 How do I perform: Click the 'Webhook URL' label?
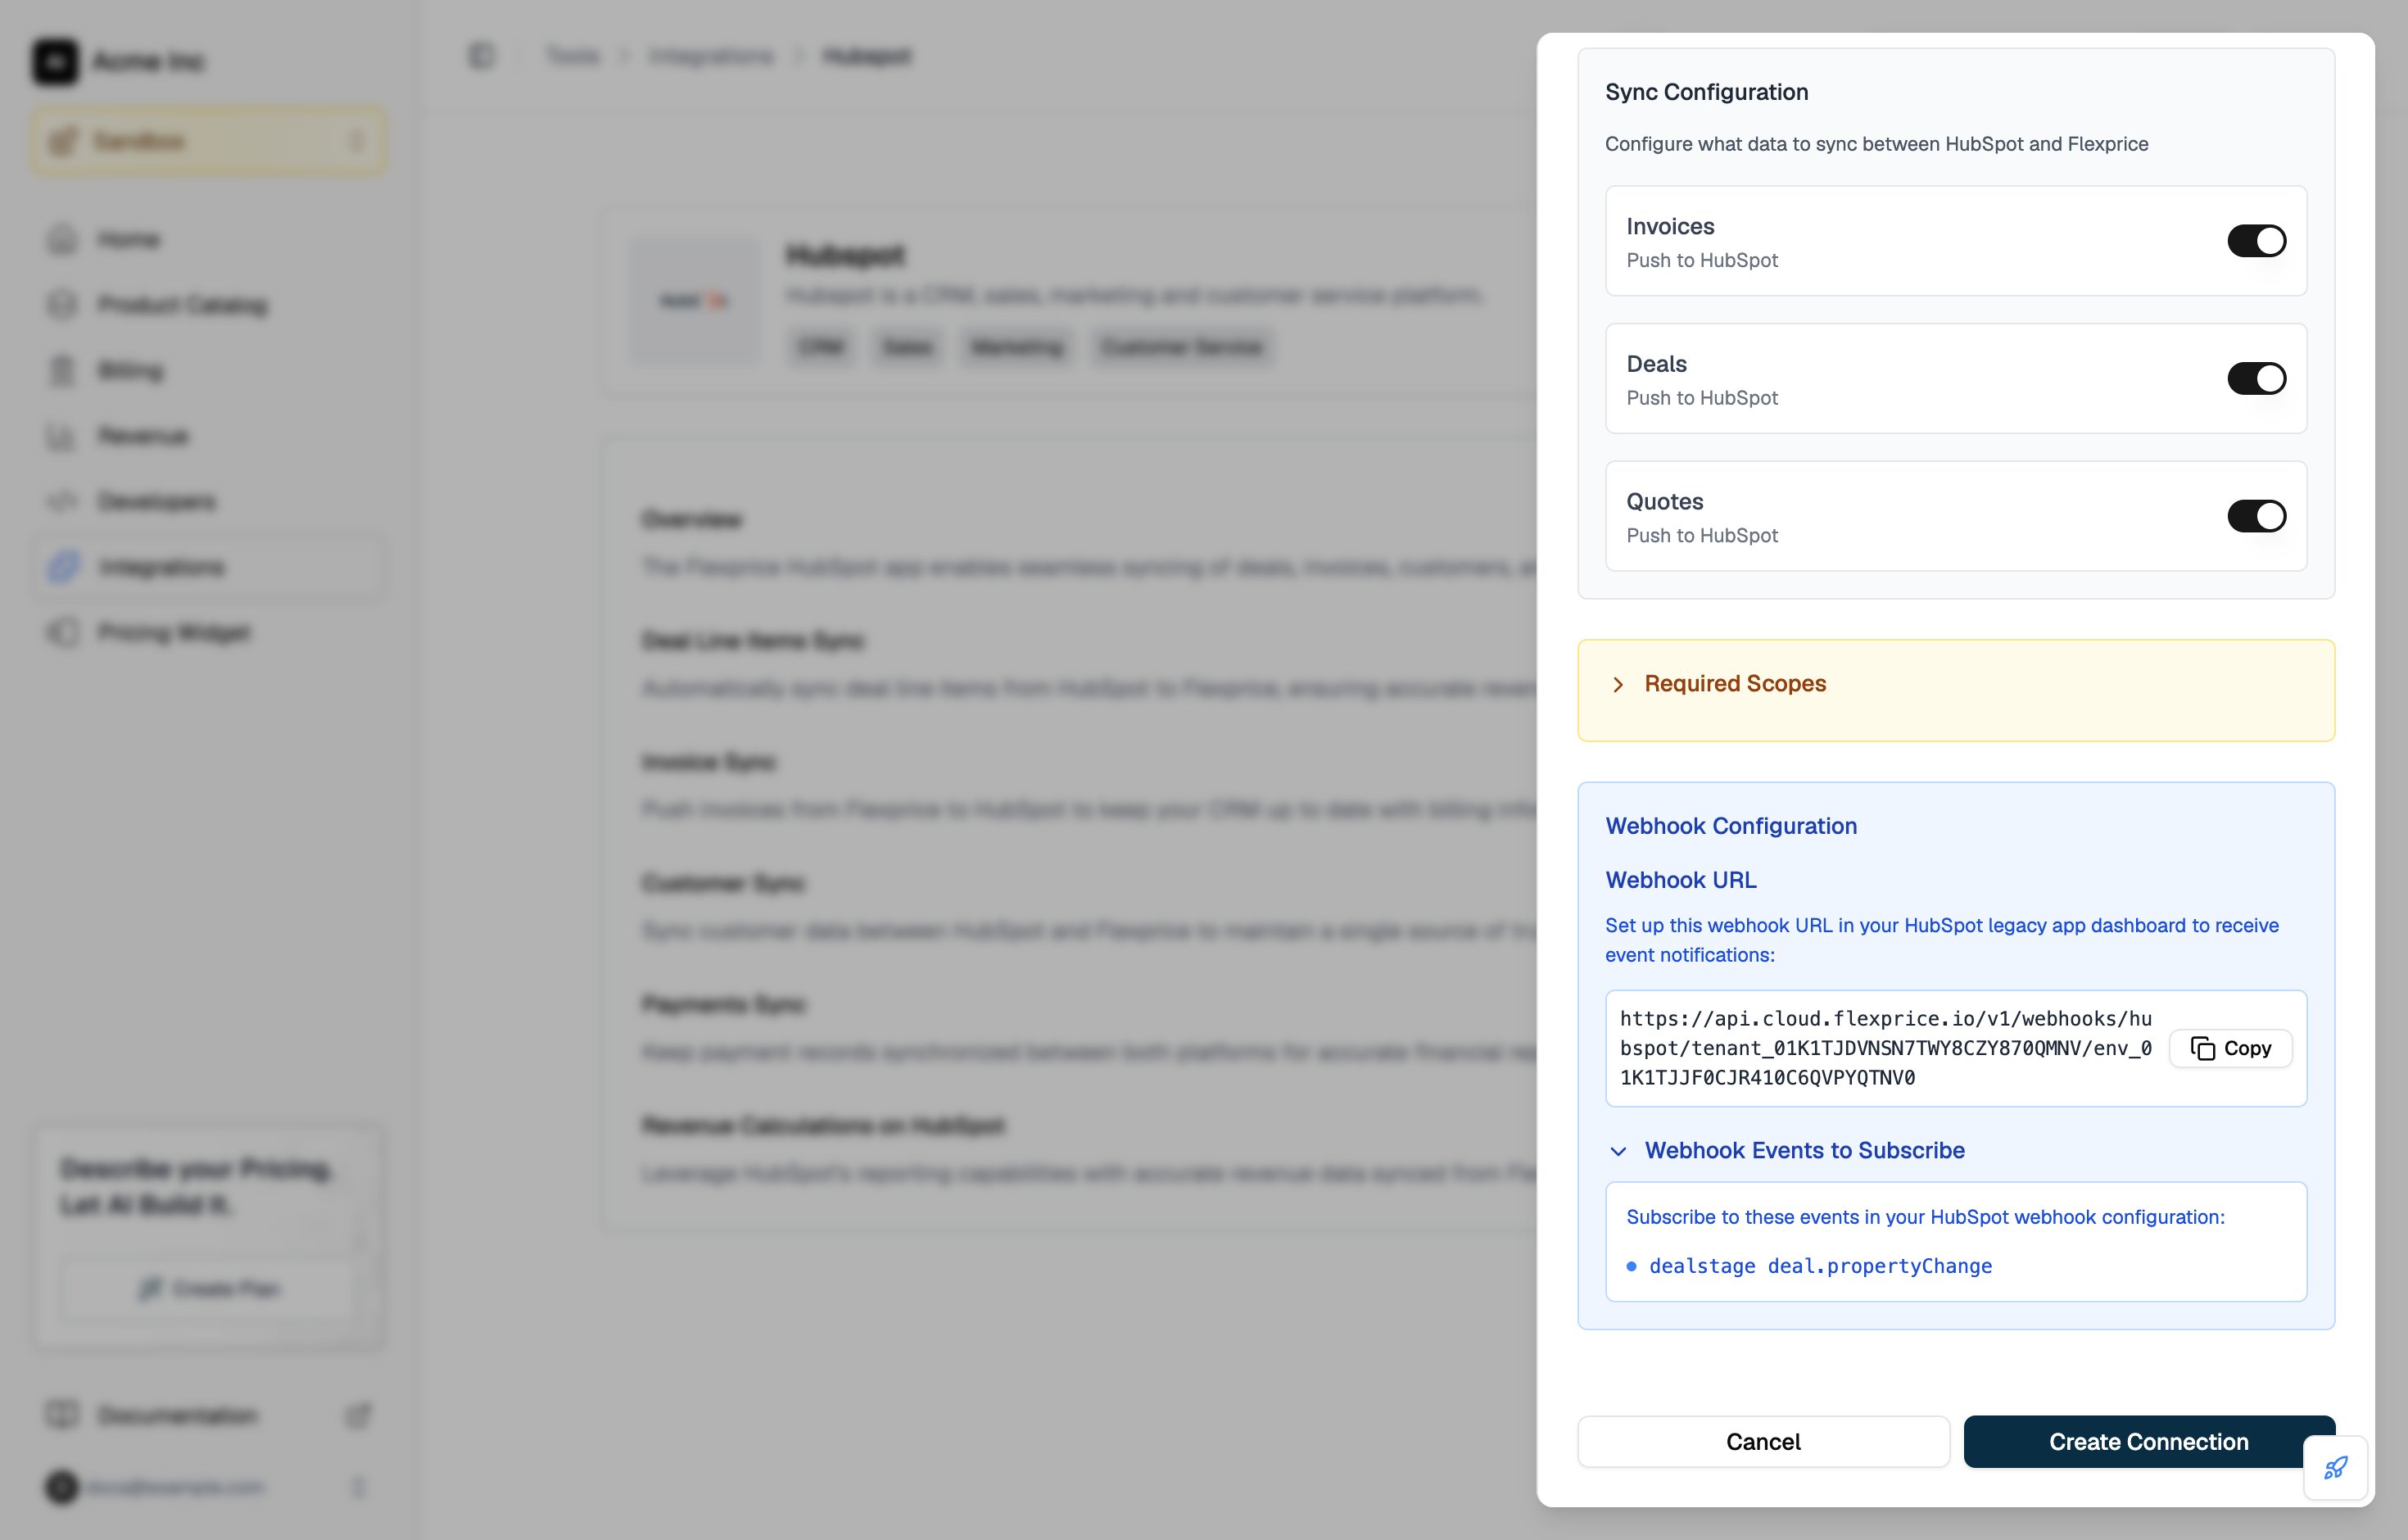point(1680,880)
